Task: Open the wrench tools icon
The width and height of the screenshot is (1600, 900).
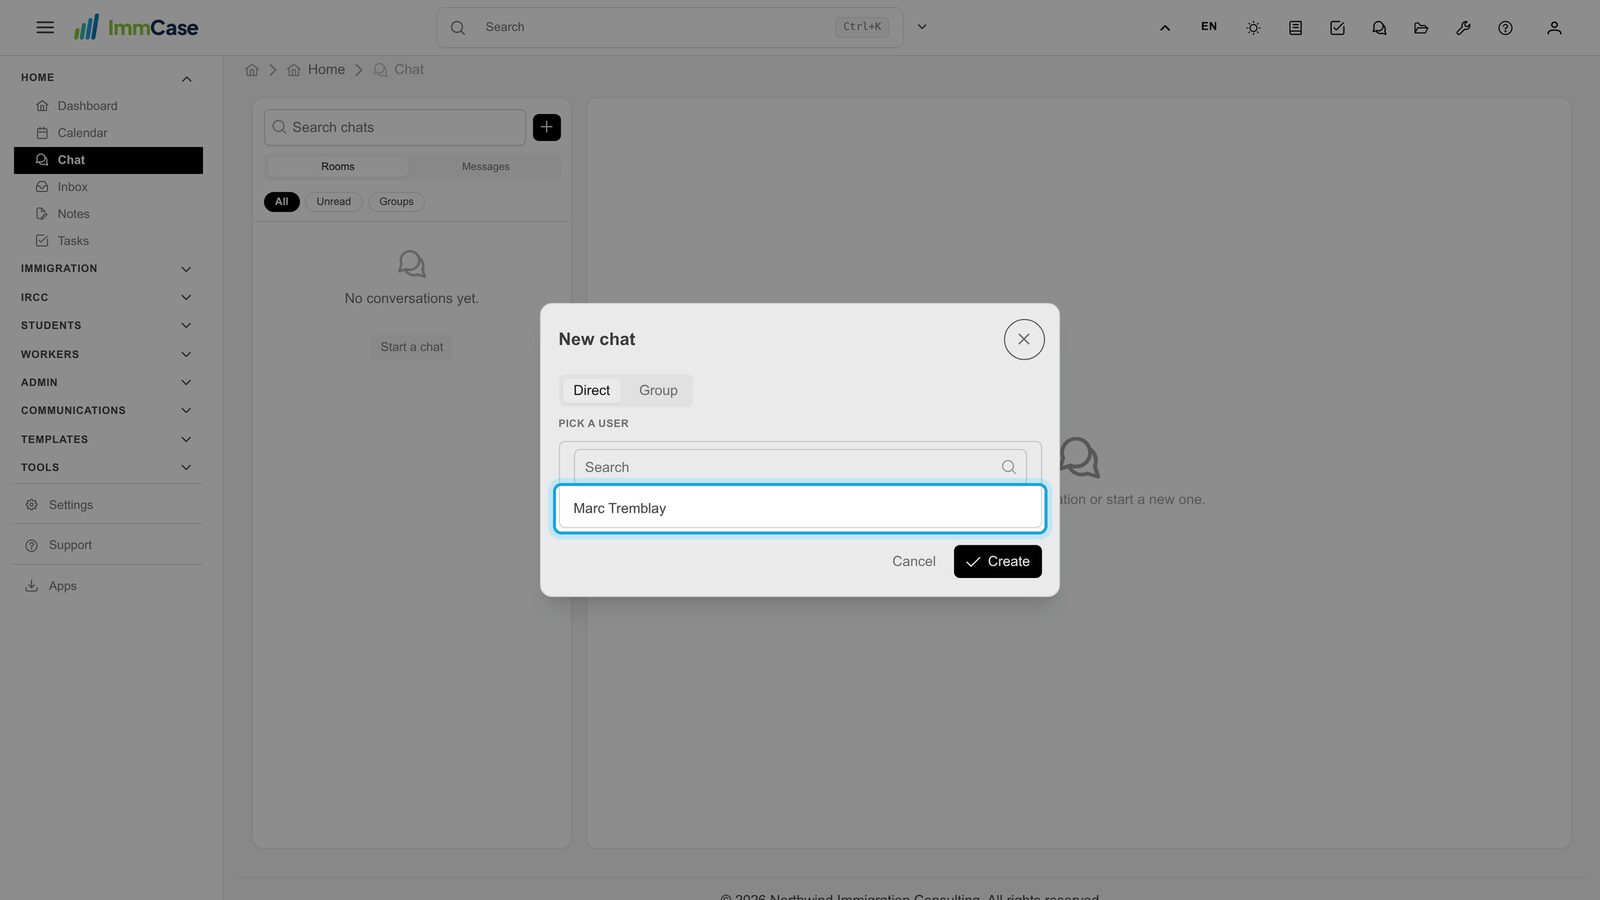Action: click(1463, 28)
